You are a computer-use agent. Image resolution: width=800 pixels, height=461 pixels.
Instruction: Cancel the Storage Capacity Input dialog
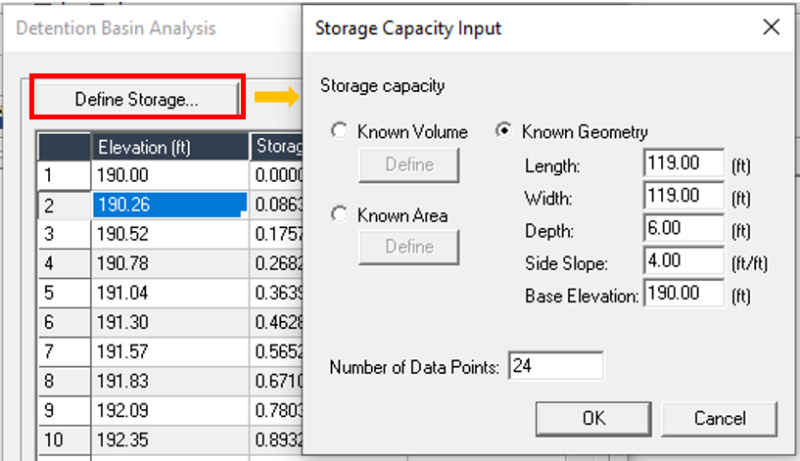(719, 418)
